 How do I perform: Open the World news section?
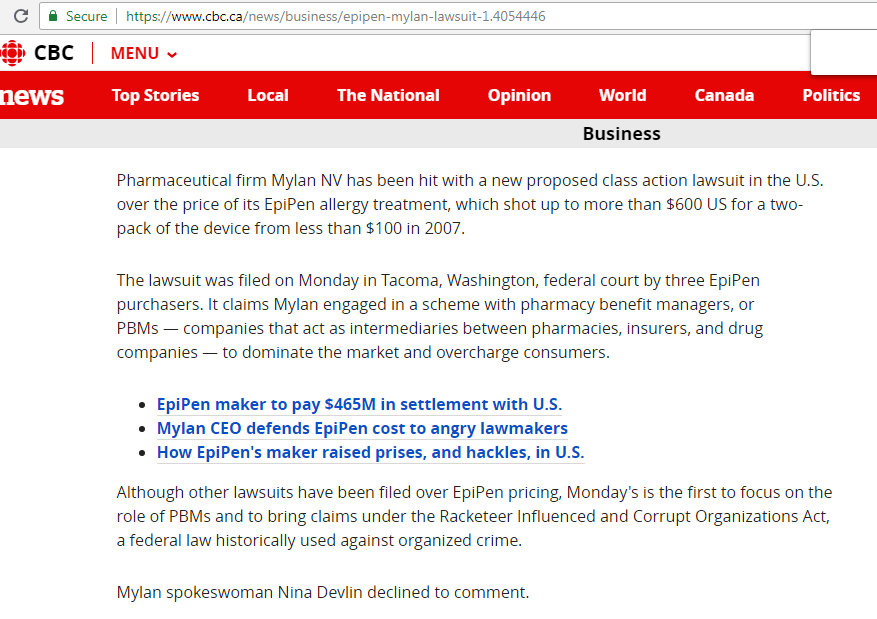[x=623, y=95]
